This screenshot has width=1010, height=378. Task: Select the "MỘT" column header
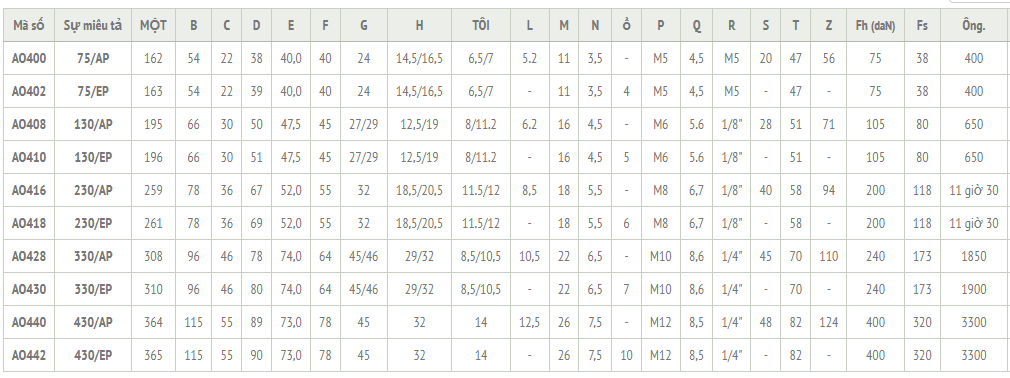(x=153, y=26)
